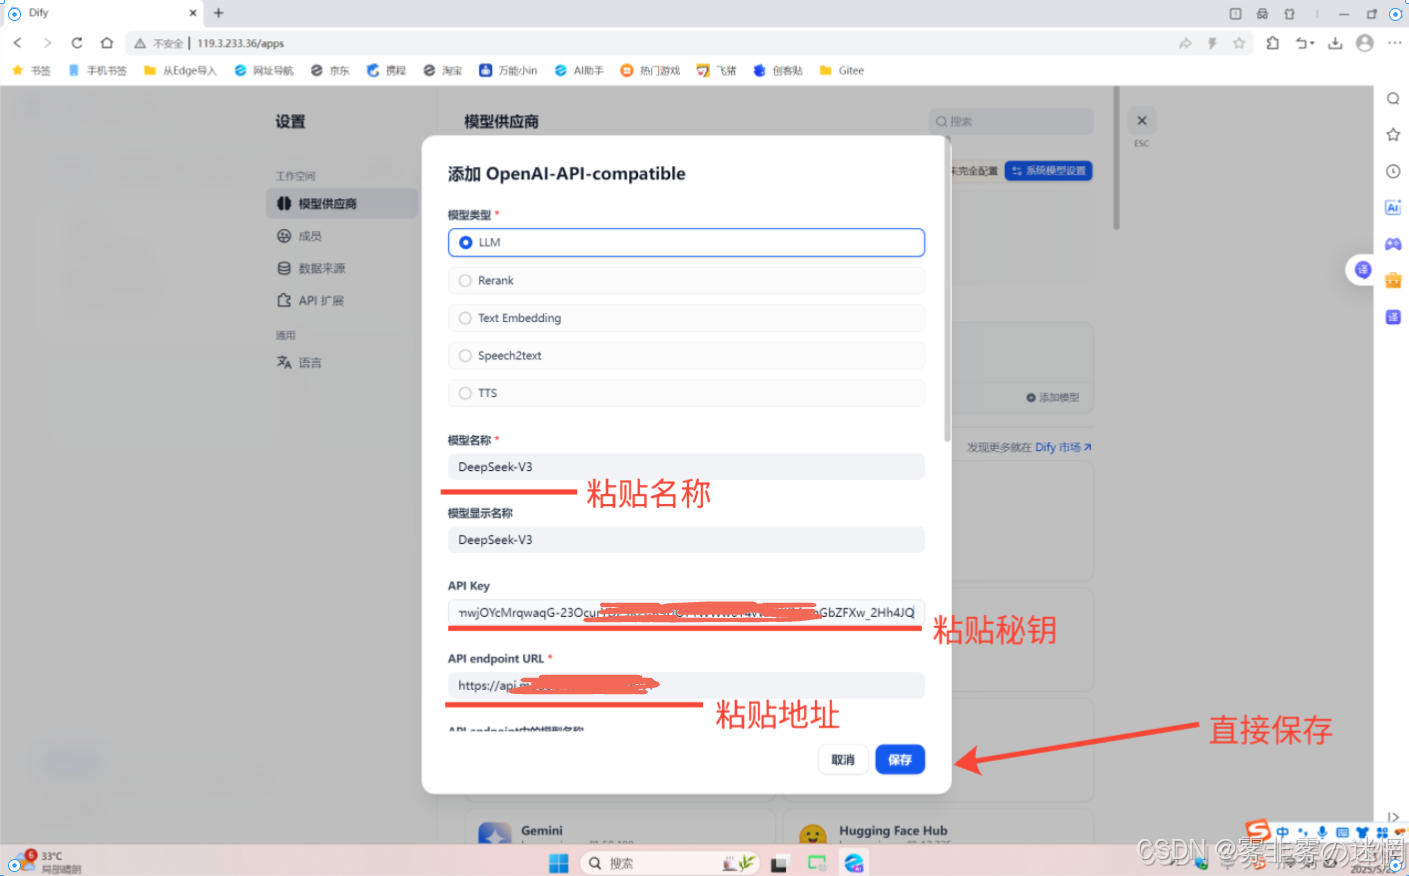The width and height of the screenshot is (1409, 876).
Task: Open the 书签 bookmarks folder
Action: 31,71
